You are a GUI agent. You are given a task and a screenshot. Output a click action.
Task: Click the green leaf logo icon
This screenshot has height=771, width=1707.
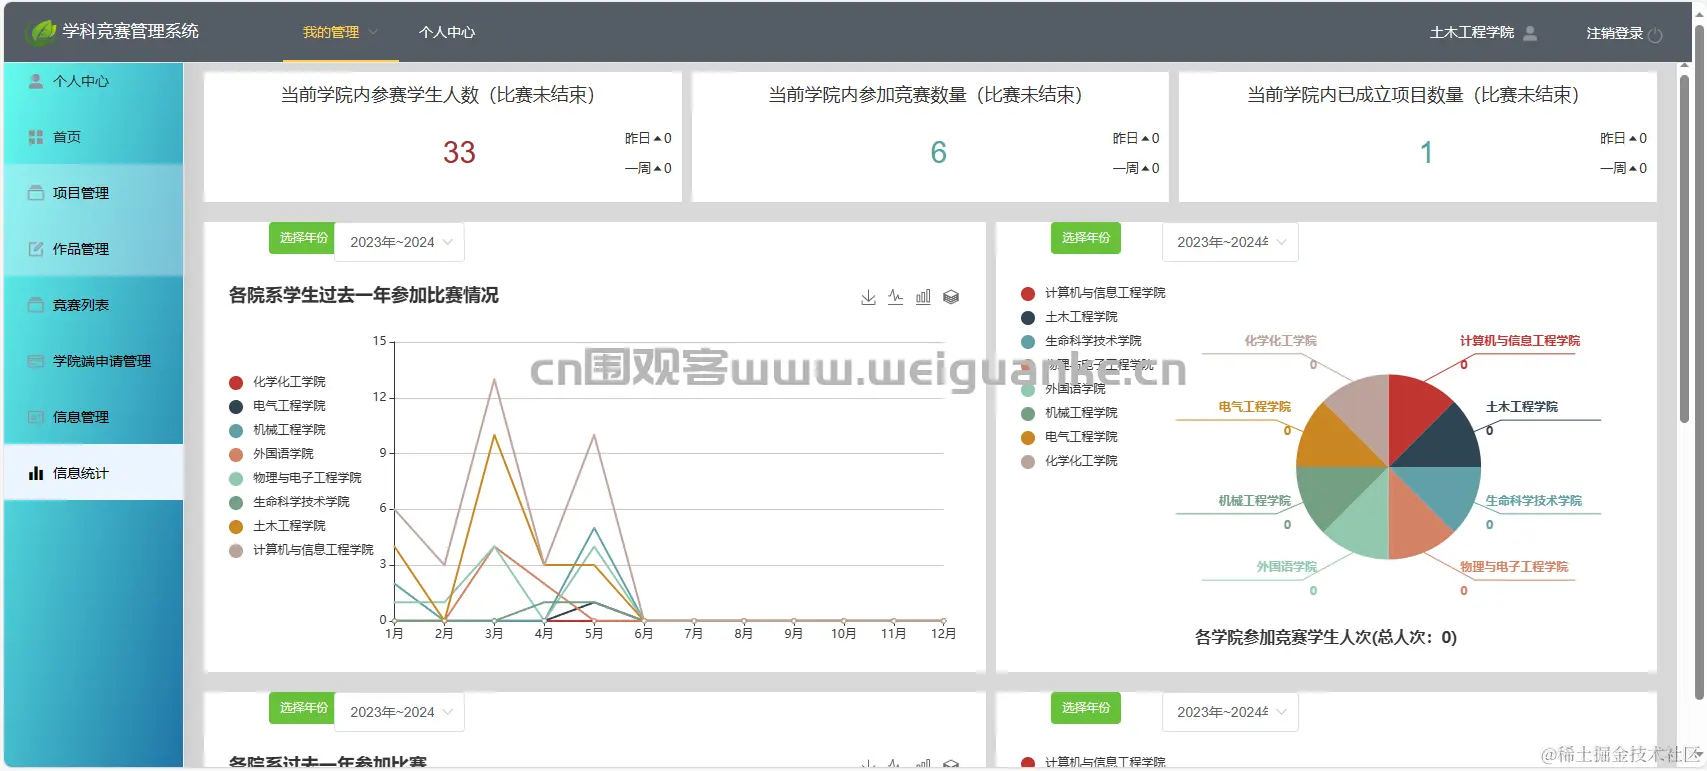click(41, 32)
